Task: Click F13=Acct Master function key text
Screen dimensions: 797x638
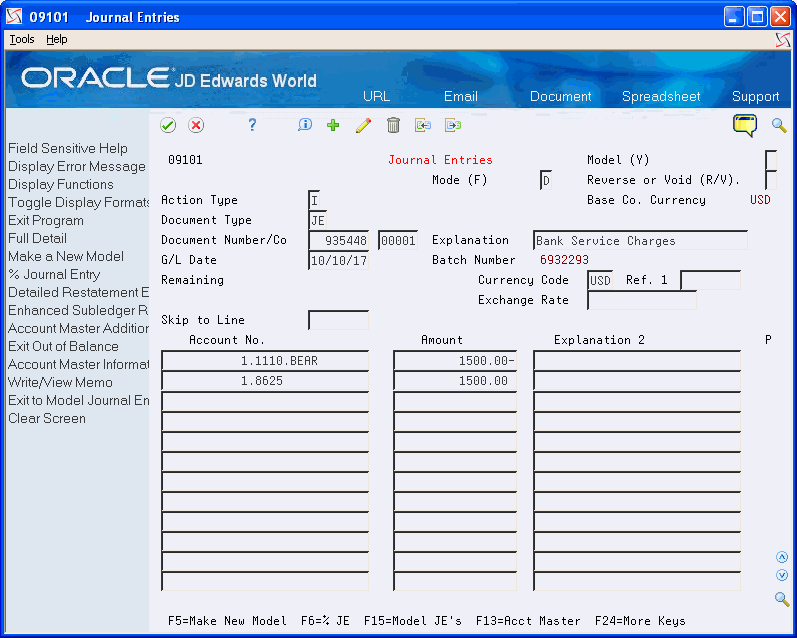Action: [x=528, y=621]
